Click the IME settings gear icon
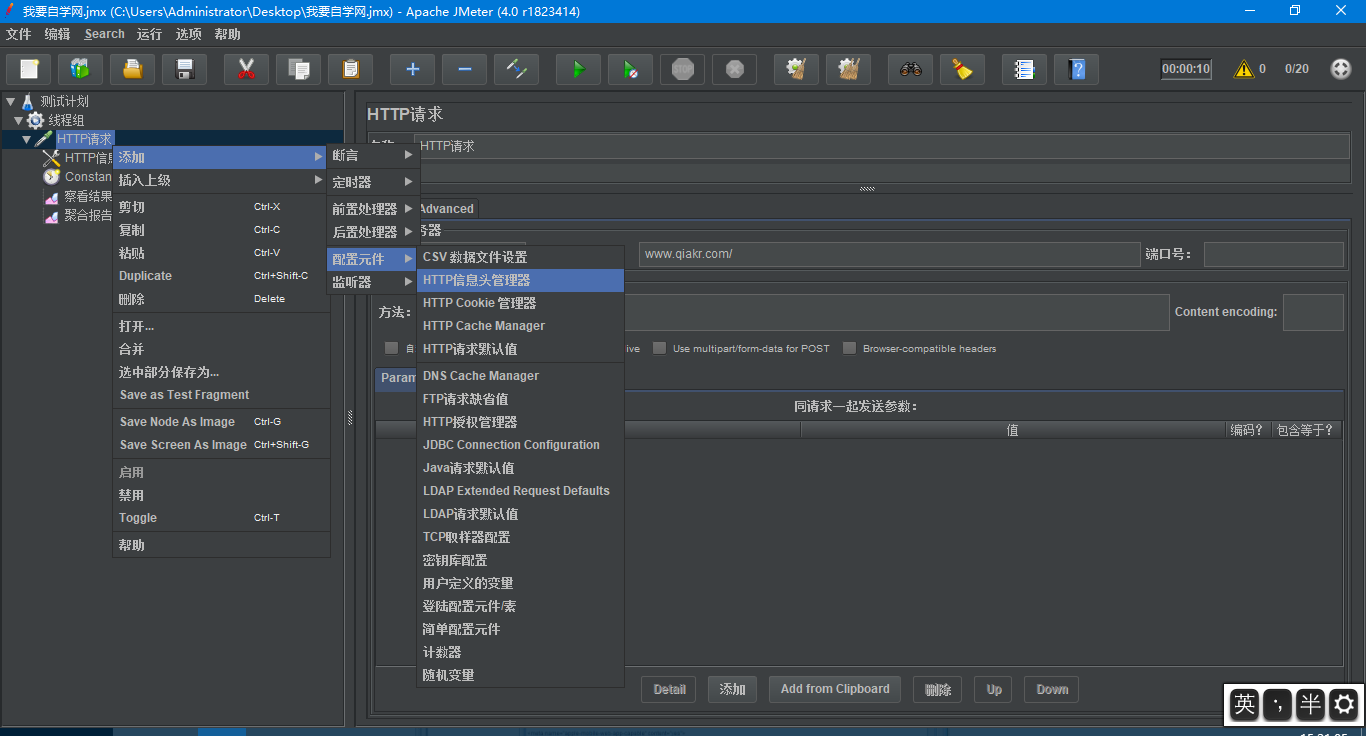Image resolution: width=1366 pixels, height=736 pixels. (x=1343, y=704)
